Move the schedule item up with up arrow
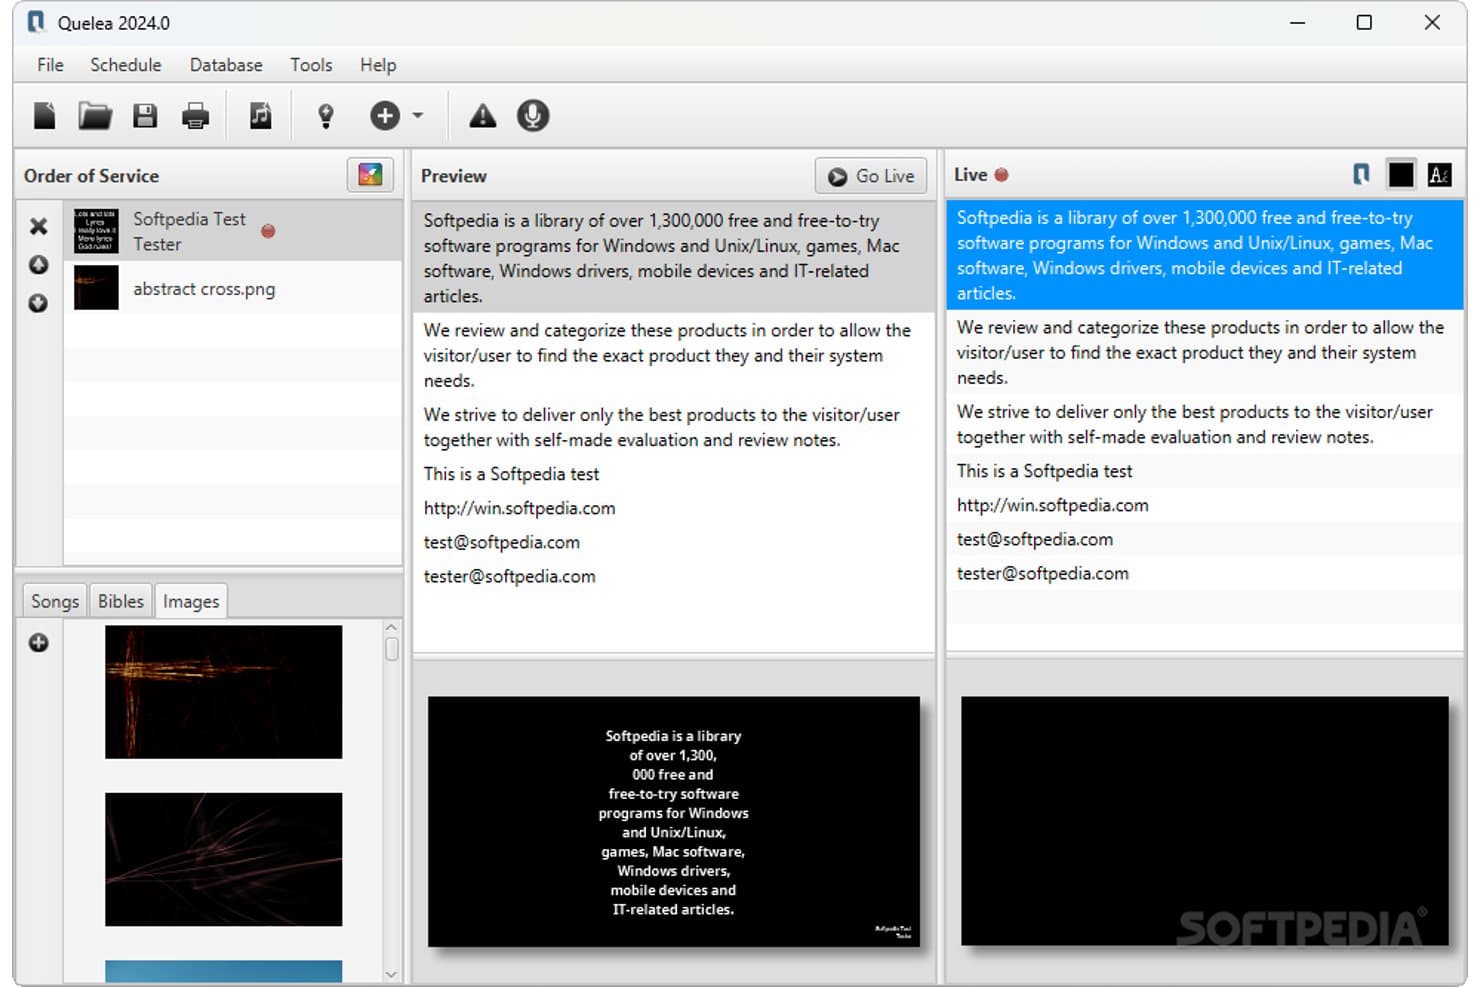Image resolution: width=1480 pixels, height=987 pixels. tap(38, 265)
